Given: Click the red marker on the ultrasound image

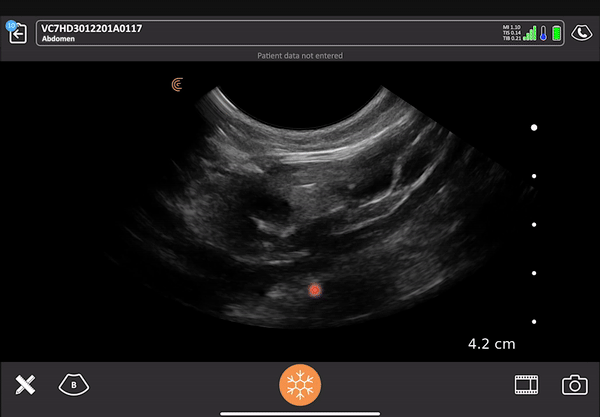Looking at the screenshot, I should pyautogui.click(x=314, y=290).
